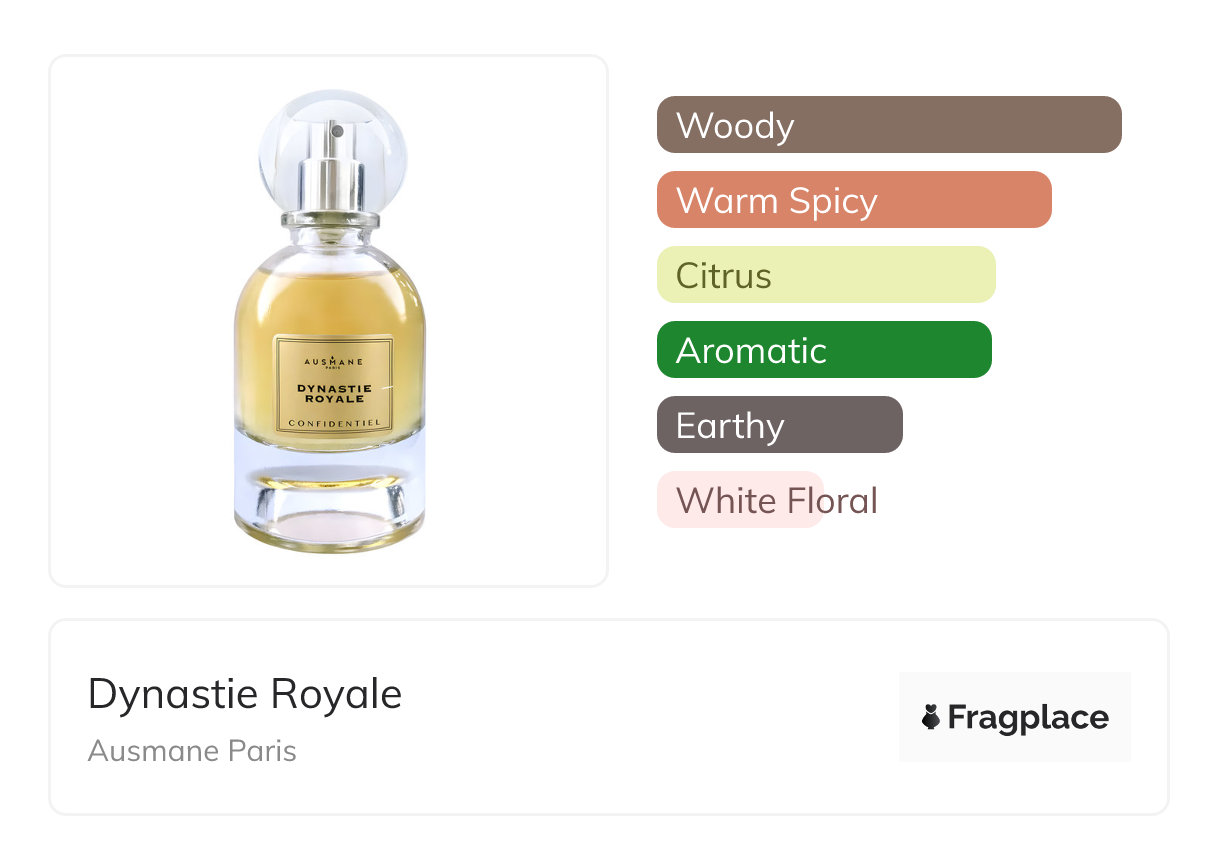Click the pink White Floral bar
1218x864 pixels.
[740, 500]
